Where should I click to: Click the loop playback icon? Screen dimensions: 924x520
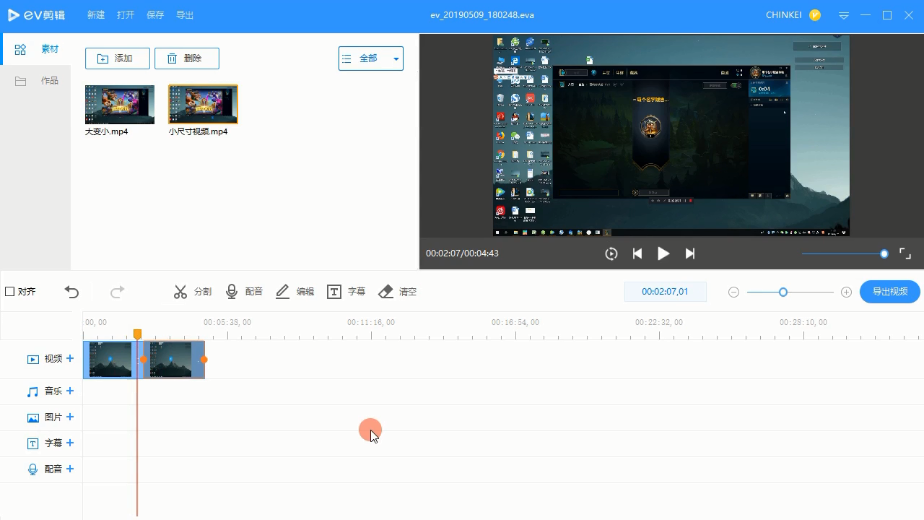point(611,254)
